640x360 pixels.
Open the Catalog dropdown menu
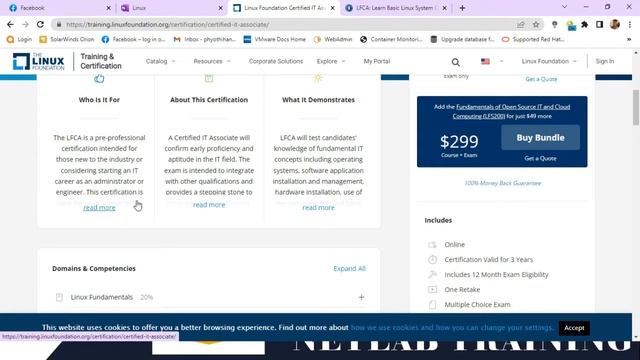pyautogui.click(x=160, y=61)
